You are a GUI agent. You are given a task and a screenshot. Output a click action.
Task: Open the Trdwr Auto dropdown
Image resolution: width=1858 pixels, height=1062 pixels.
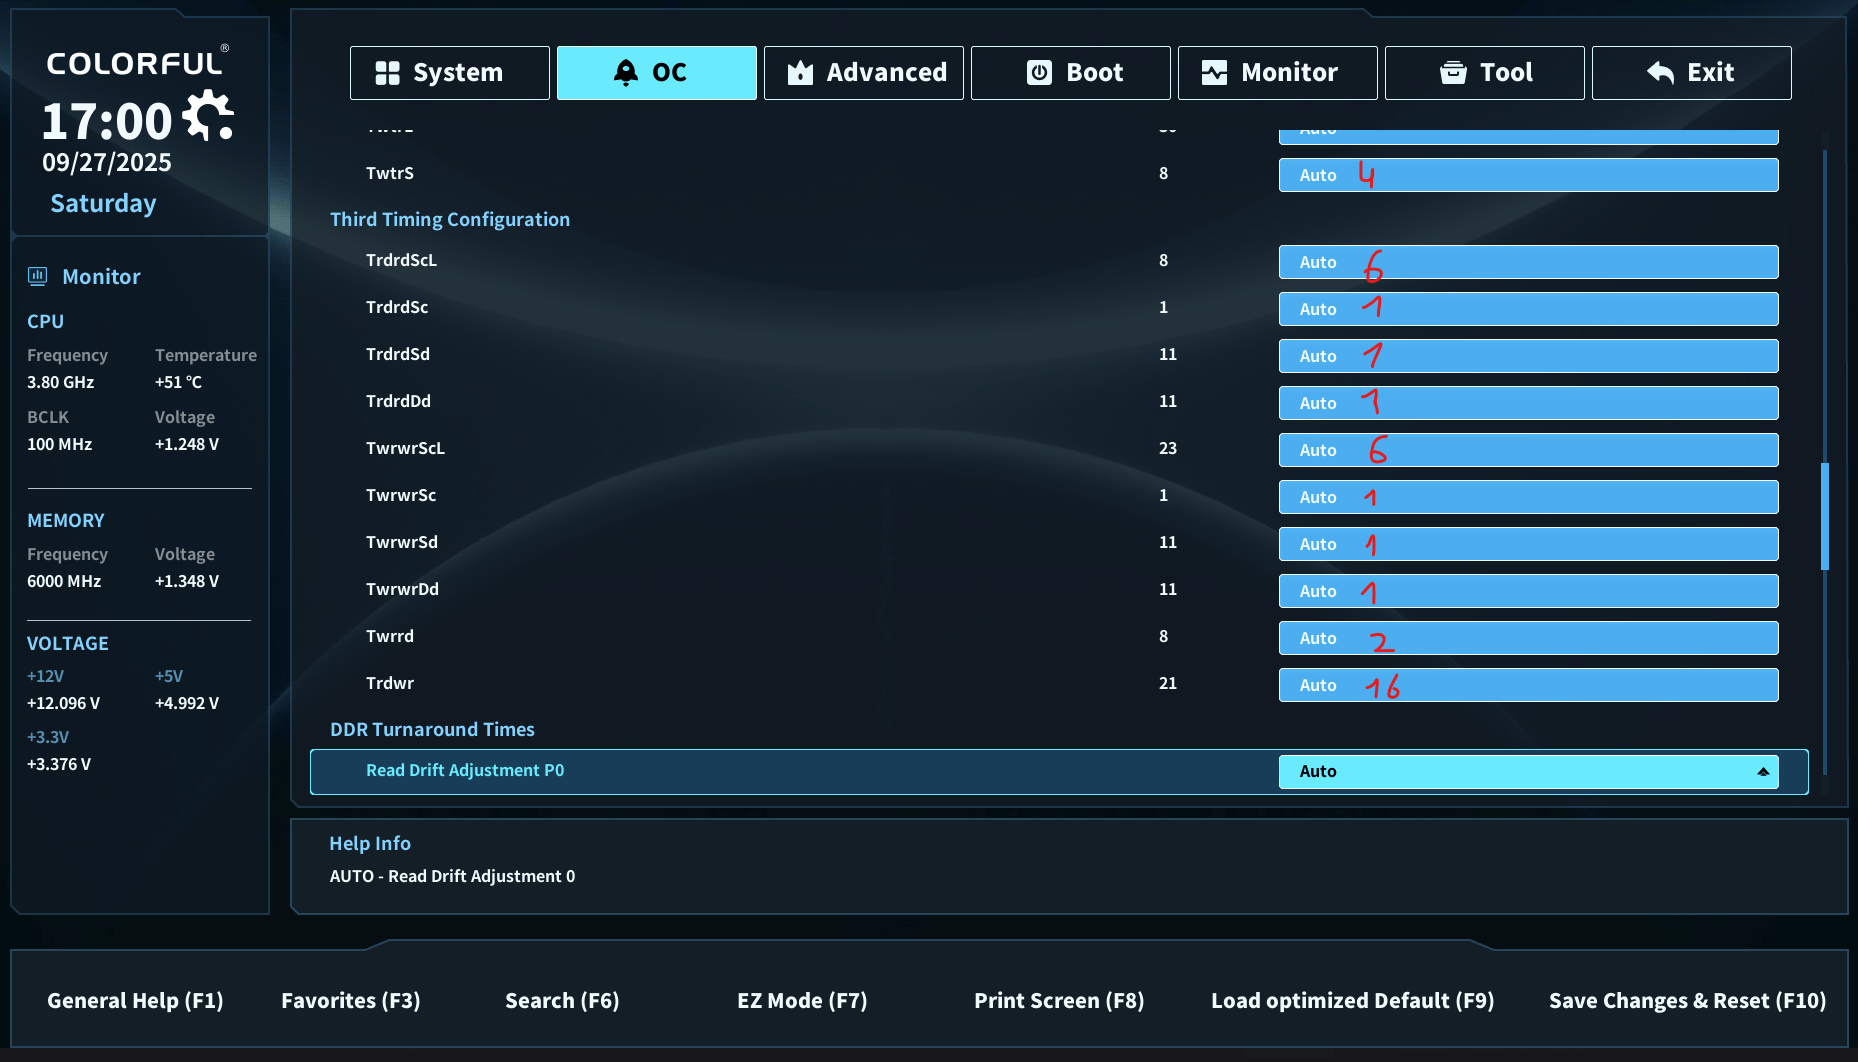[x=1529, y=685]
